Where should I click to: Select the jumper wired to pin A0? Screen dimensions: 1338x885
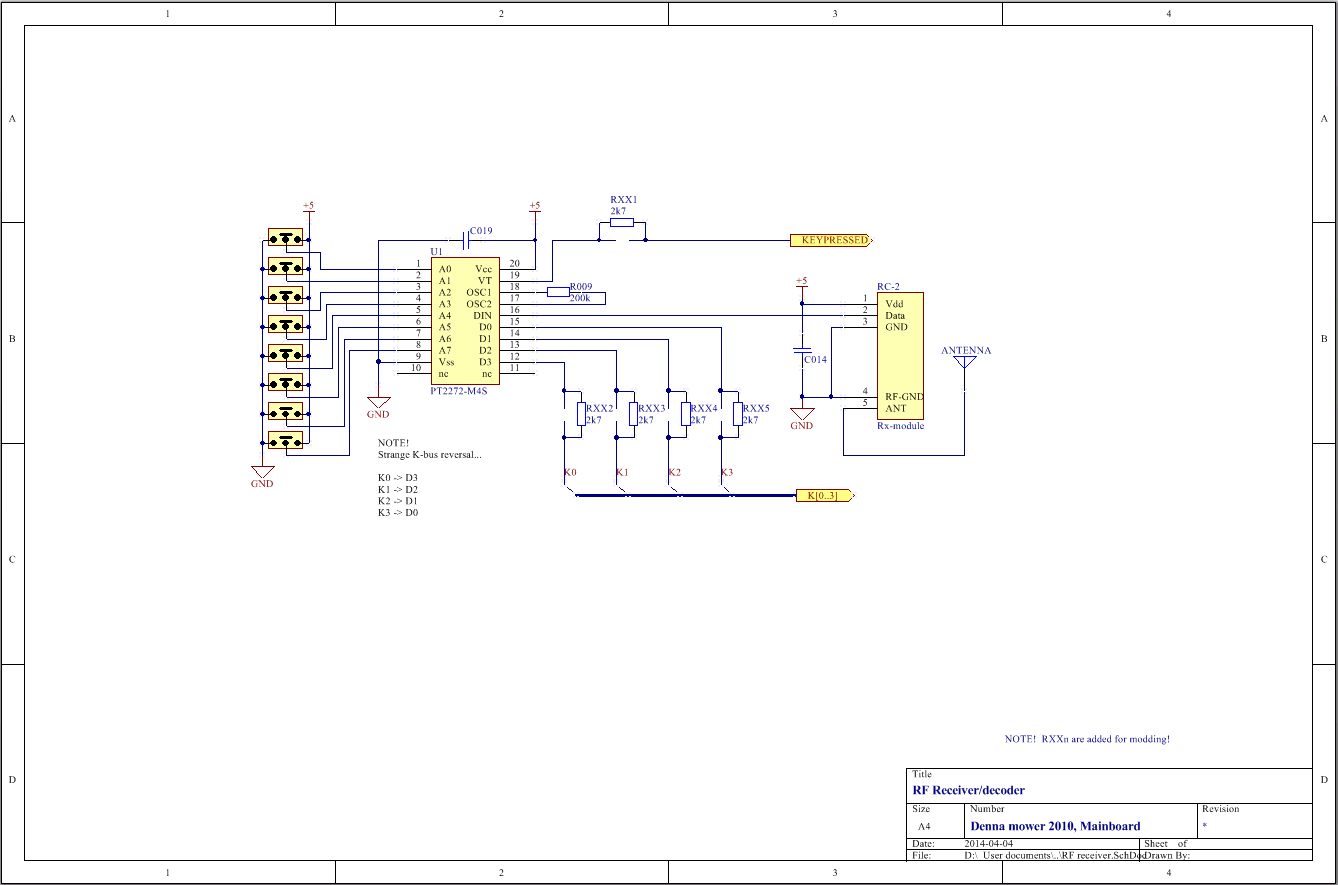[x=286, y=238]
